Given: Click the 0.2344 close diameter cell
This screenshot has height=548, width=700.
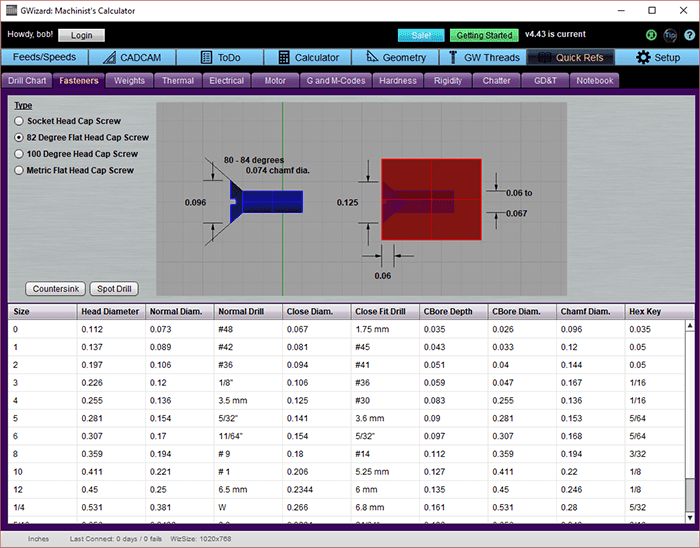Looking at the screenshot, I should pyautogui.click(x=317, y=490).
